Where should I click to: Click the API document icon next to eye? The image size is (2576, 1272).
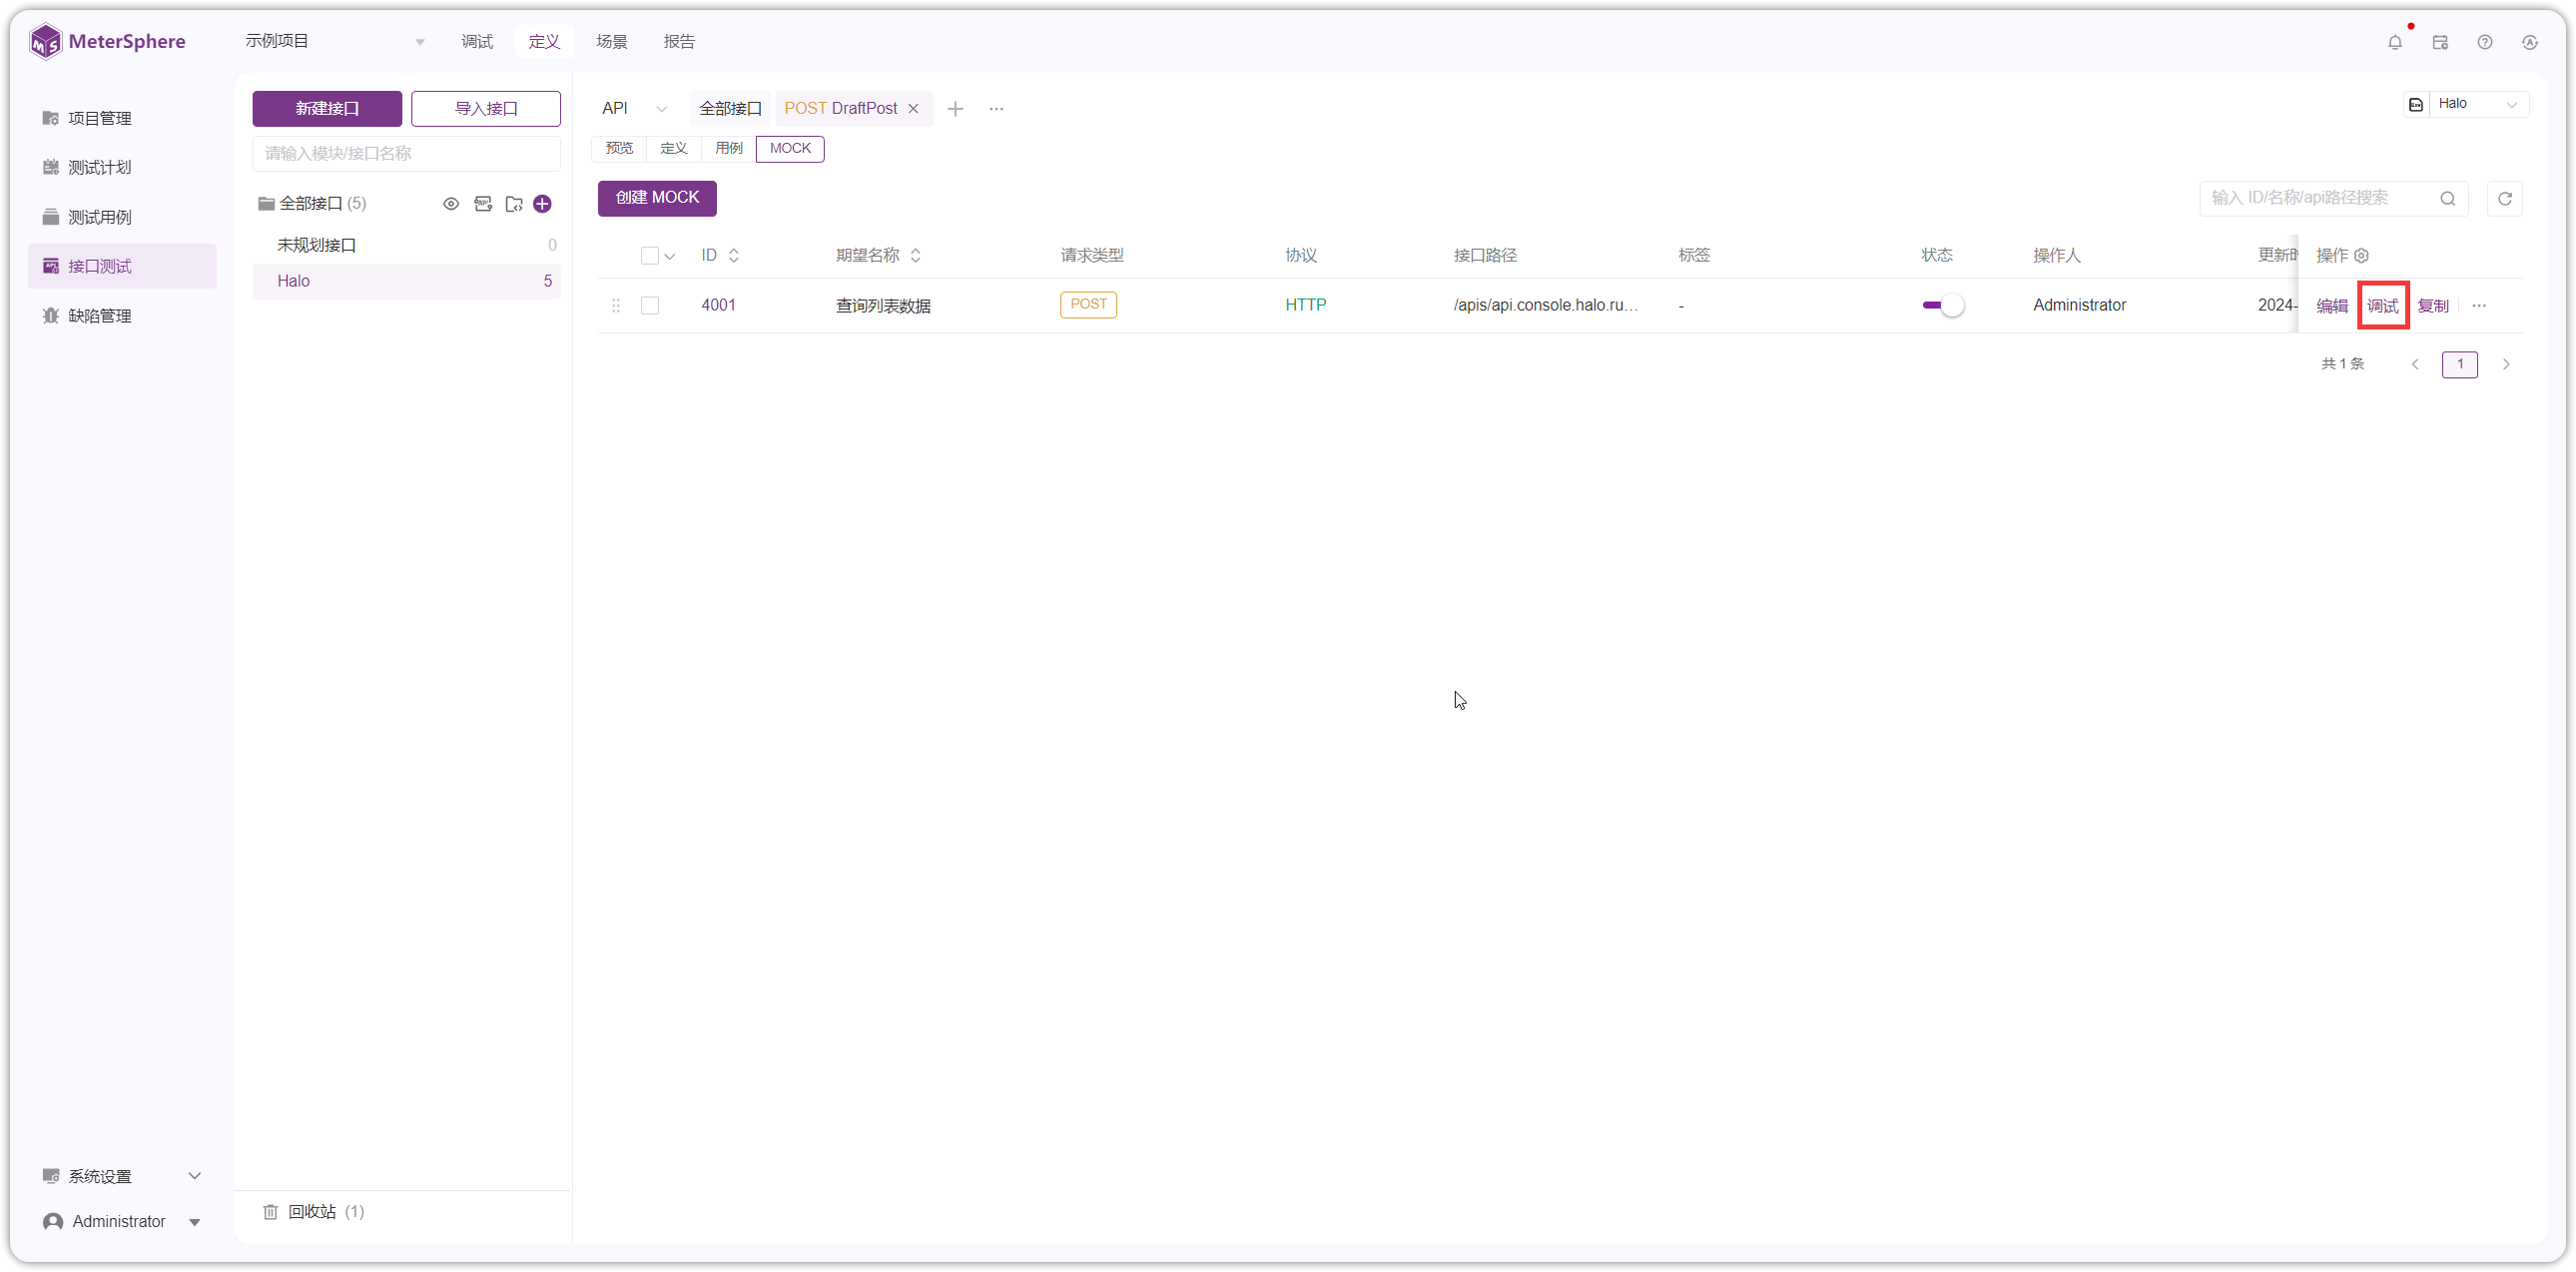(483, 204)
